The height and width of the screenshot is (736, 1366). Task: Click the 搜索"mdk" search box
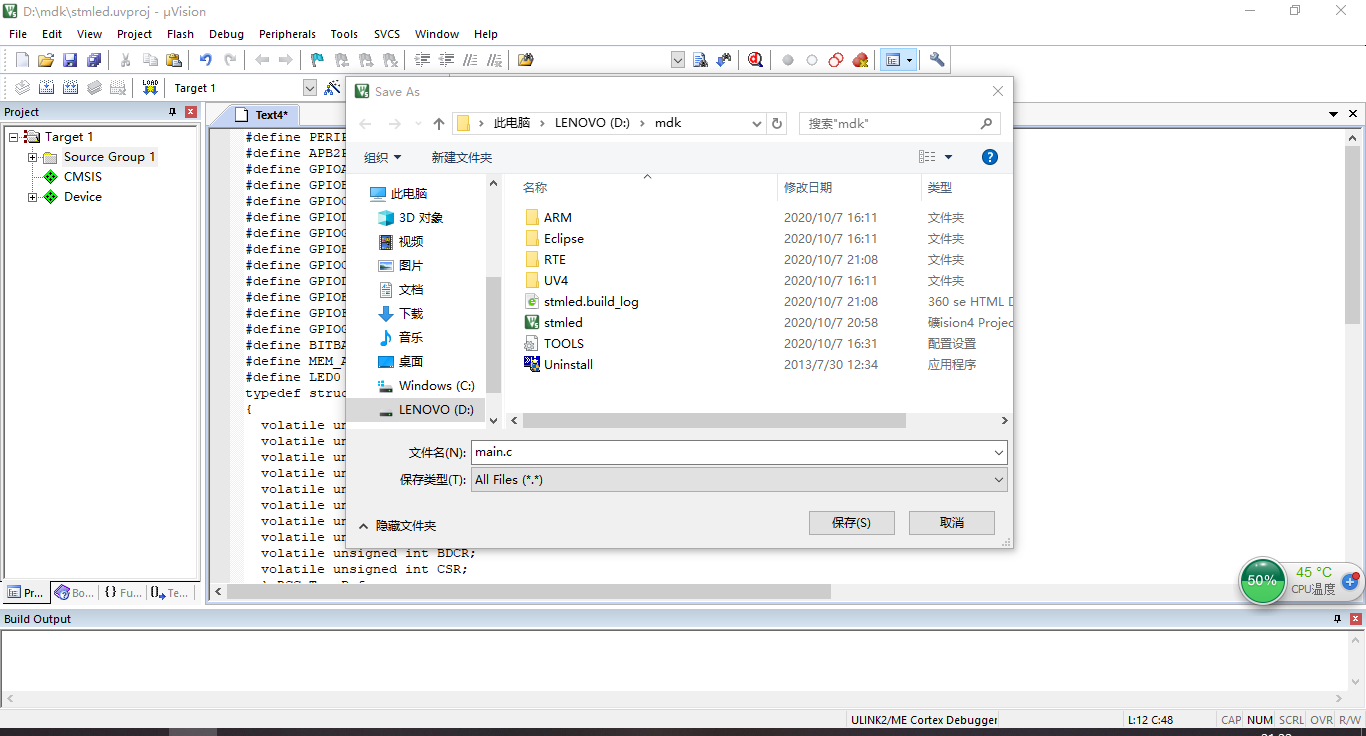point(899,123)
